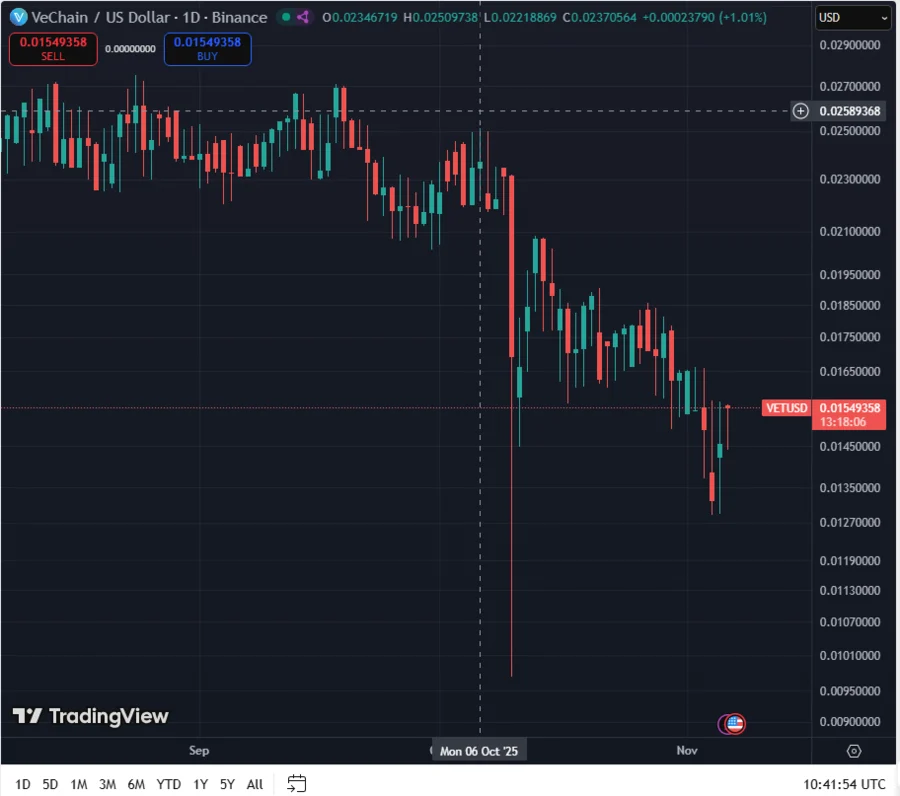Open the go-to-date calendar icon

pos(296,783)
